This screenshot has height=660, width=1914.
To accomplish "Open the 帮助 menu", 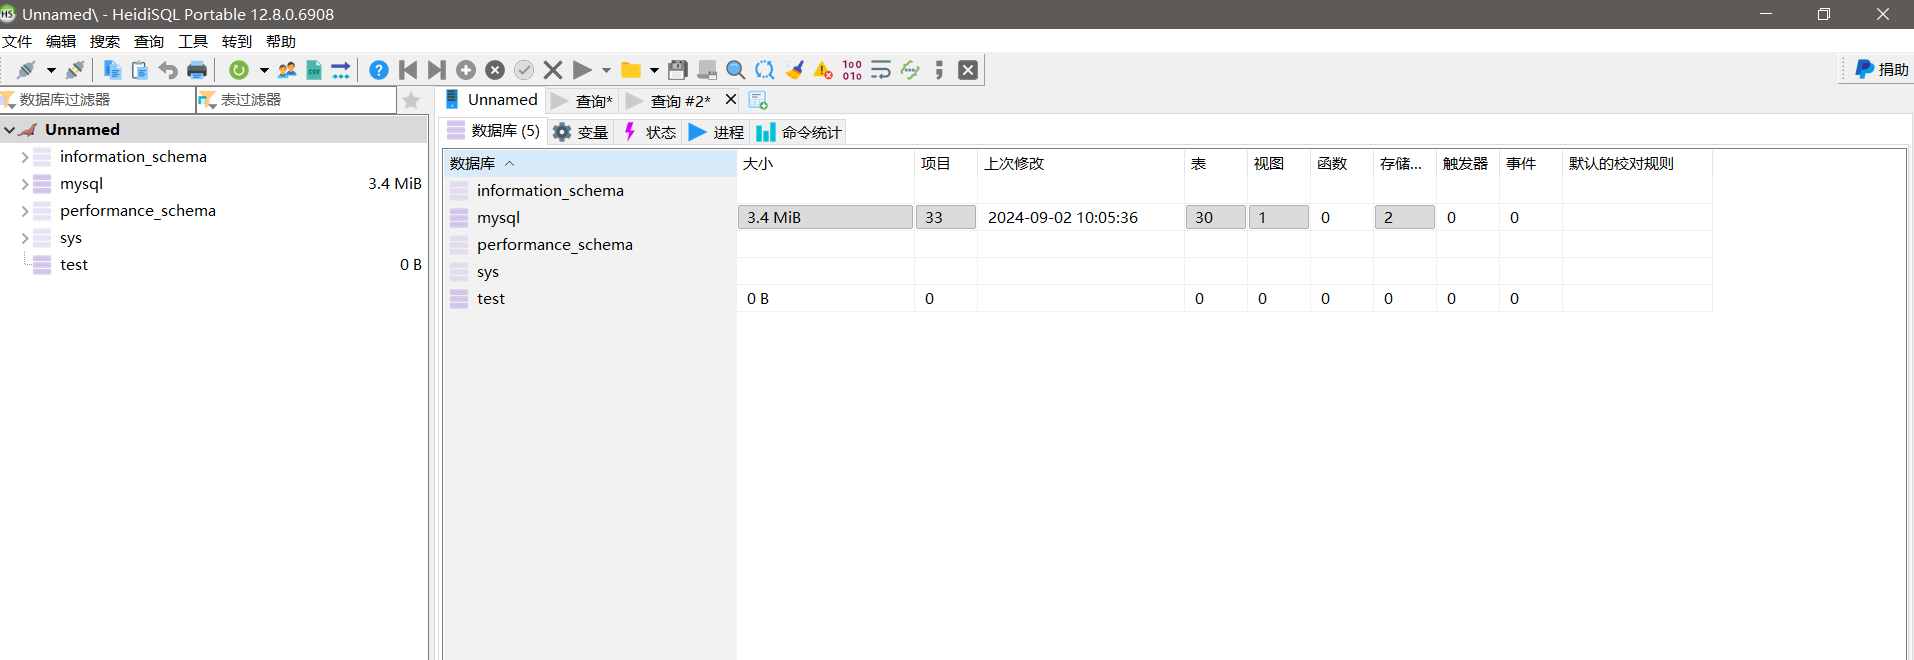I will point(281,41).
